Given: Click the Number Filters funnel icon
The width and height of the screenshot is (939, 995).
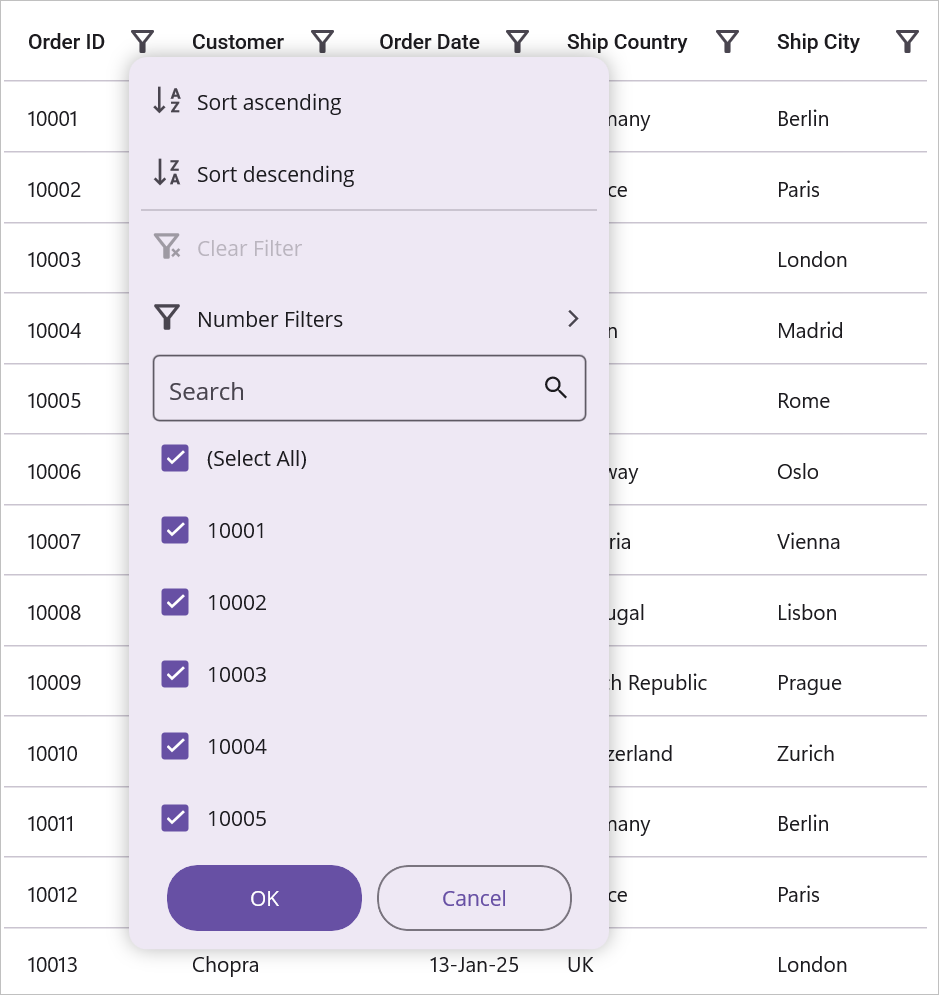Looking at the screenshot, I should tap(167, 318).
